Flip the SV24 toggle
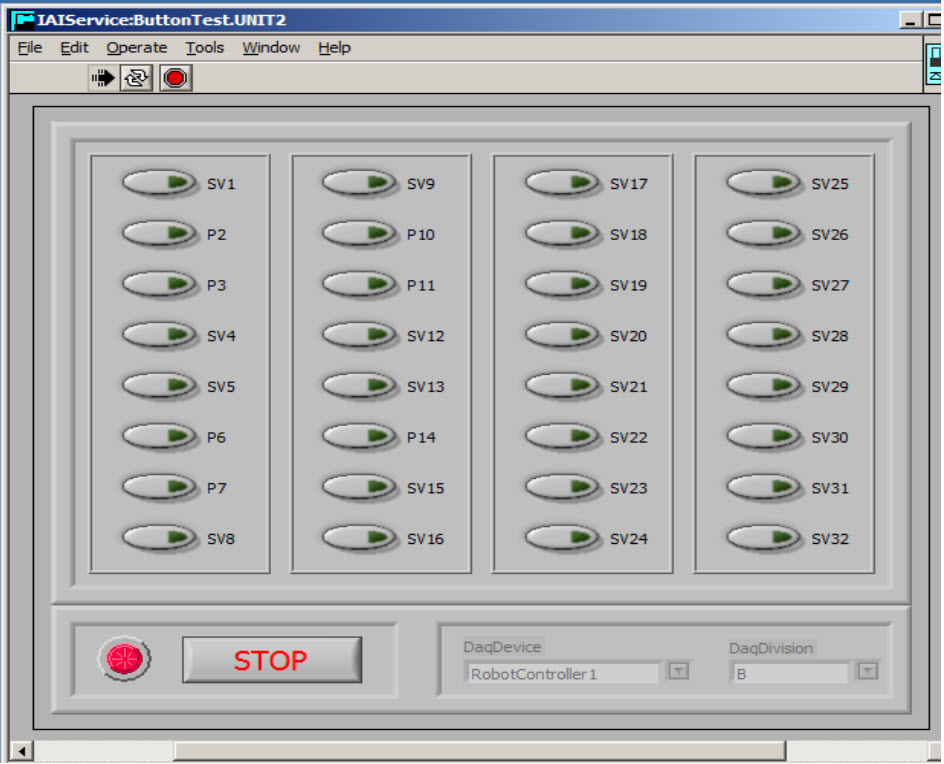Viewport: 944px width, 764px height. point(563,538)
